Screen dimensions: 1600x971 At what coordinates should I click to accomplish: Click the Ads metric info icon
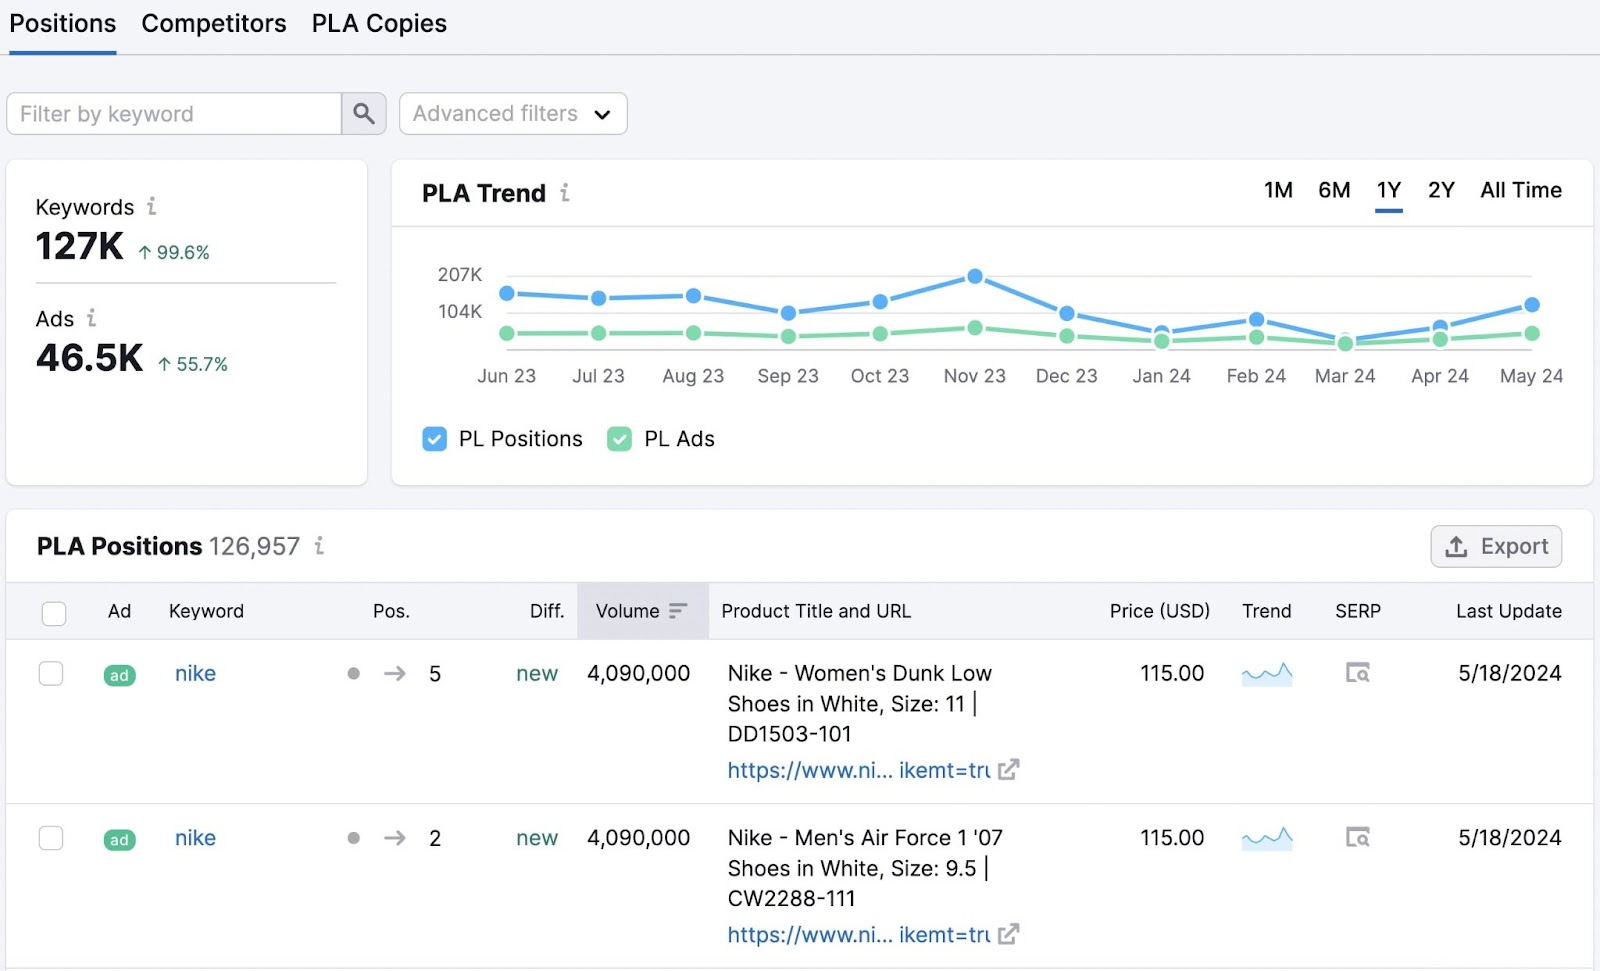click(x=92, y=318)
